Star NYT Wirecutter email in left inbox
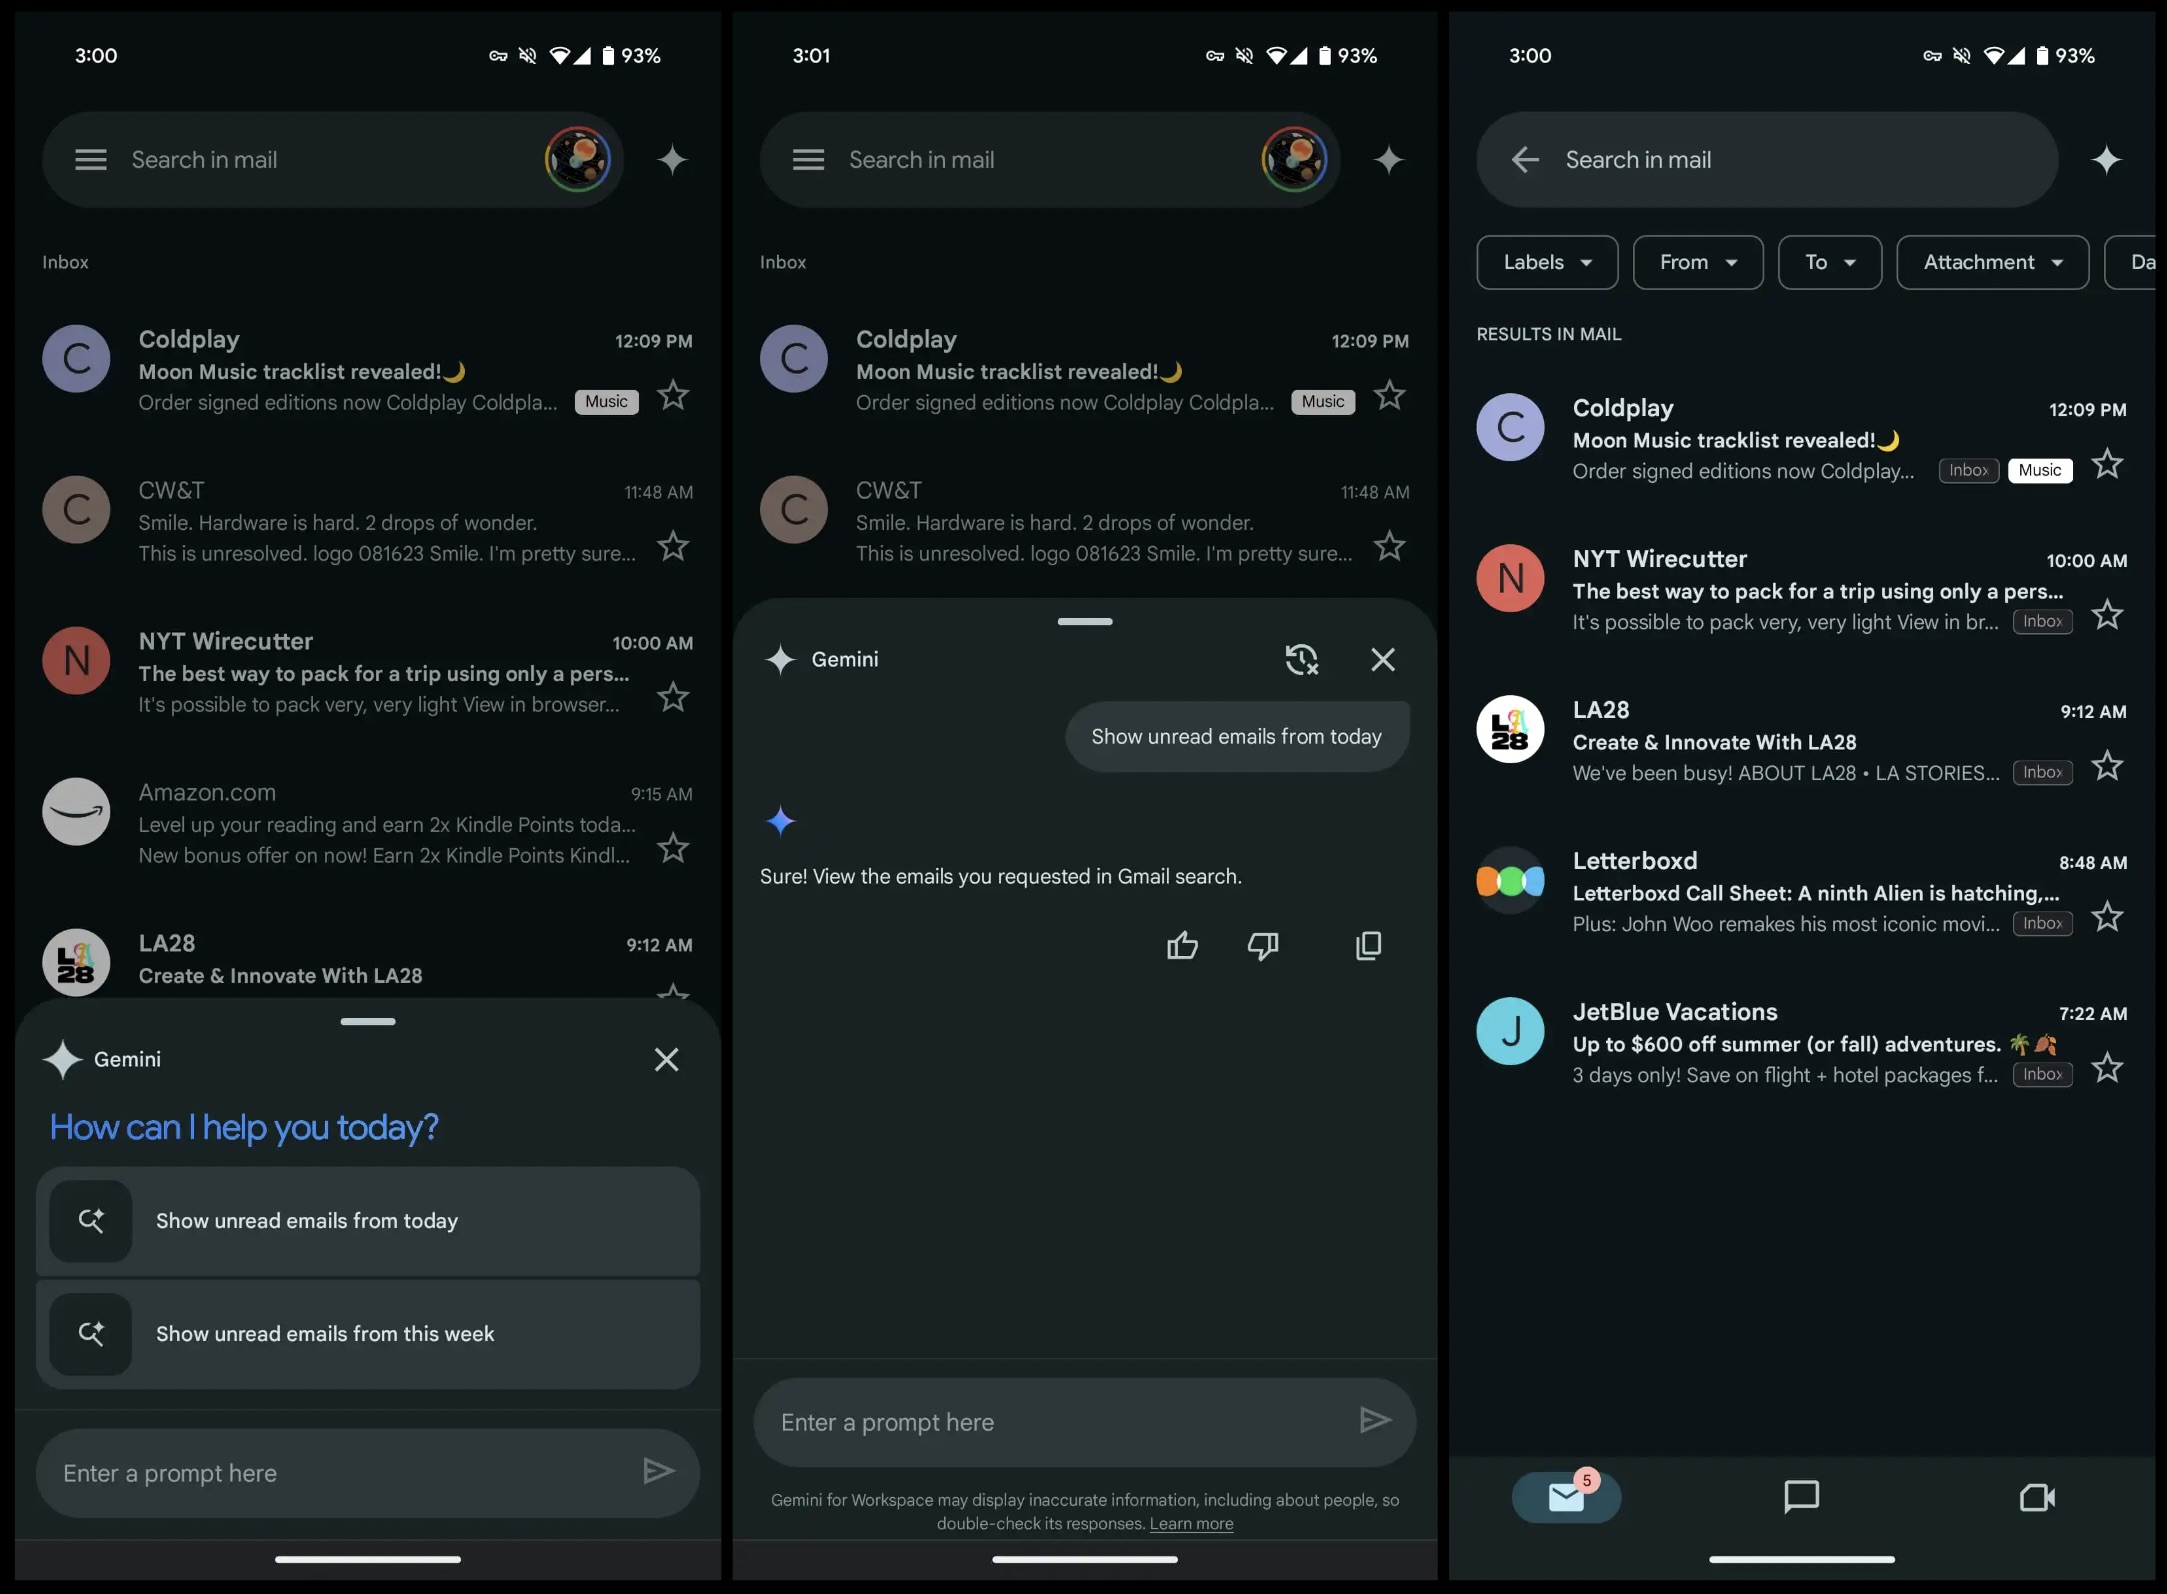 (673, 698)
